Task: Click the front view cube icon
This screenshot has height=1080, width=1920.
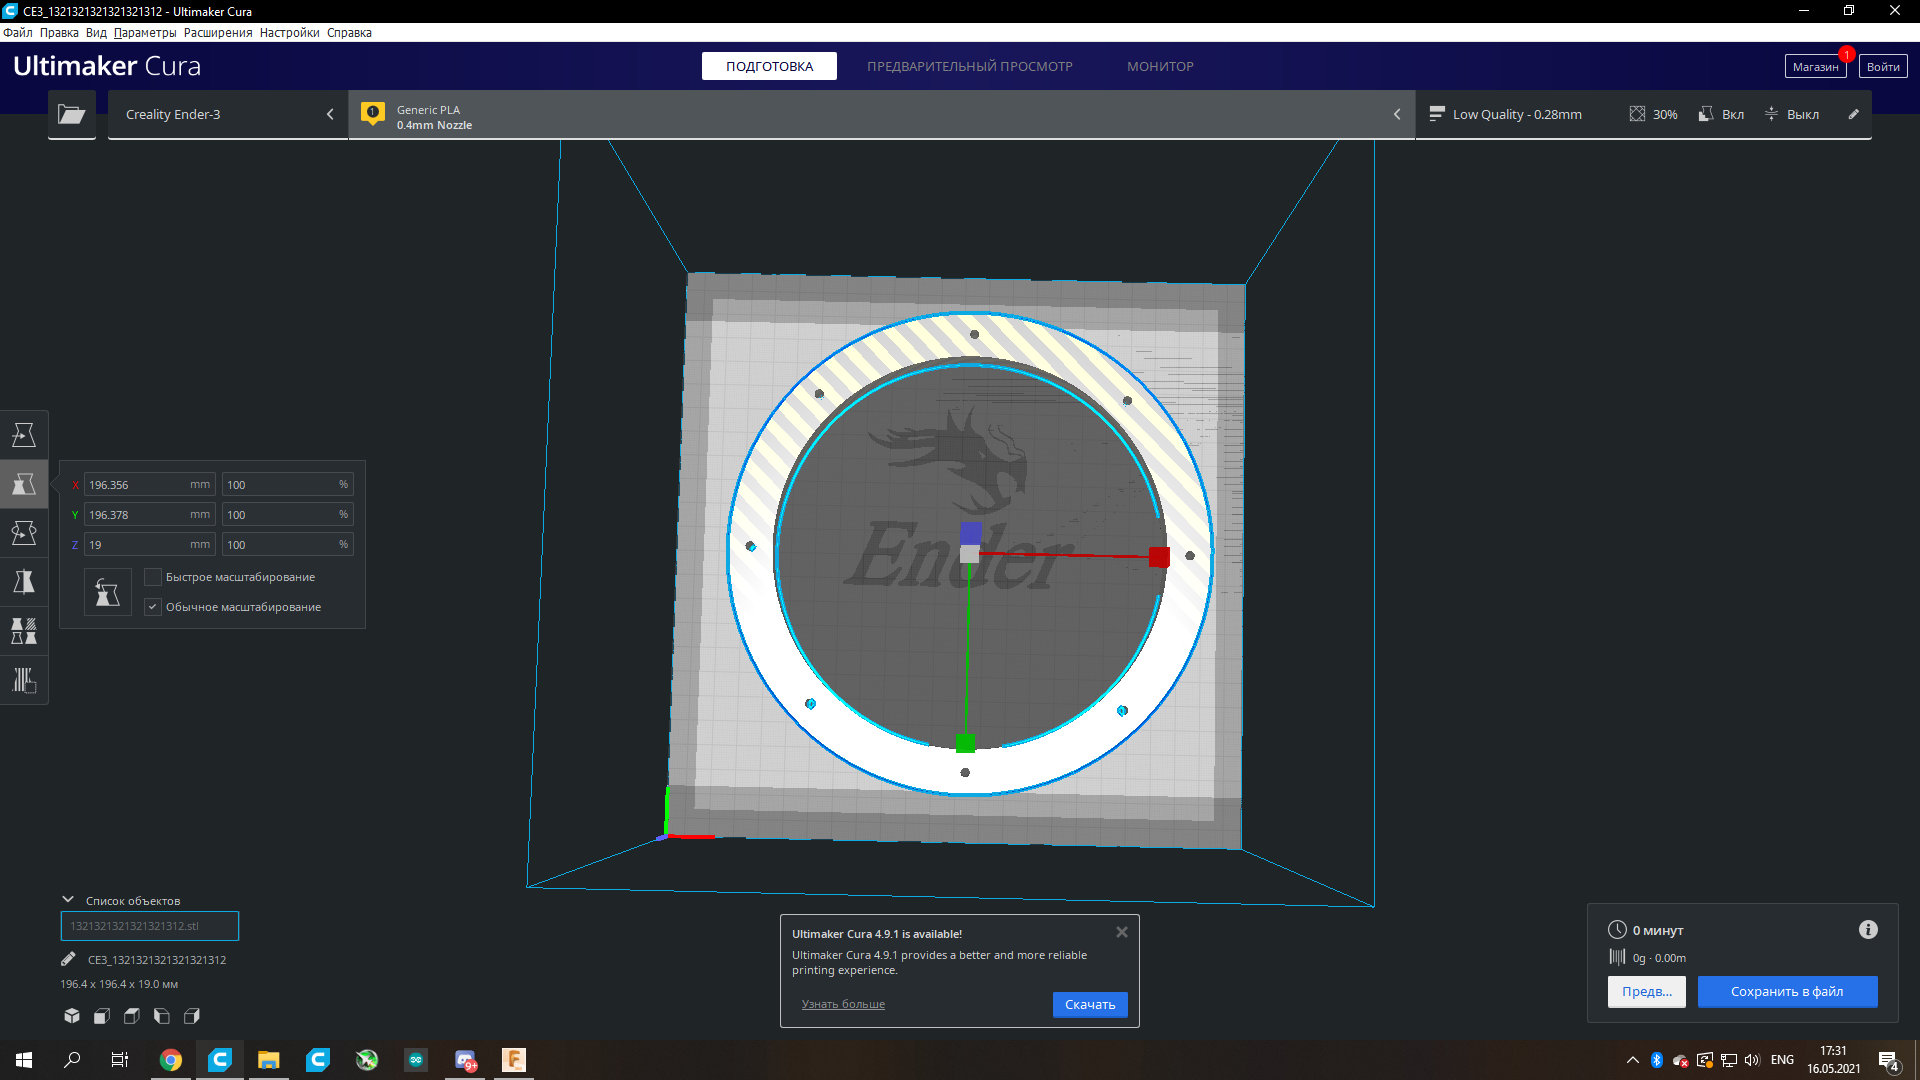Action: click(x=102, y=1016)
